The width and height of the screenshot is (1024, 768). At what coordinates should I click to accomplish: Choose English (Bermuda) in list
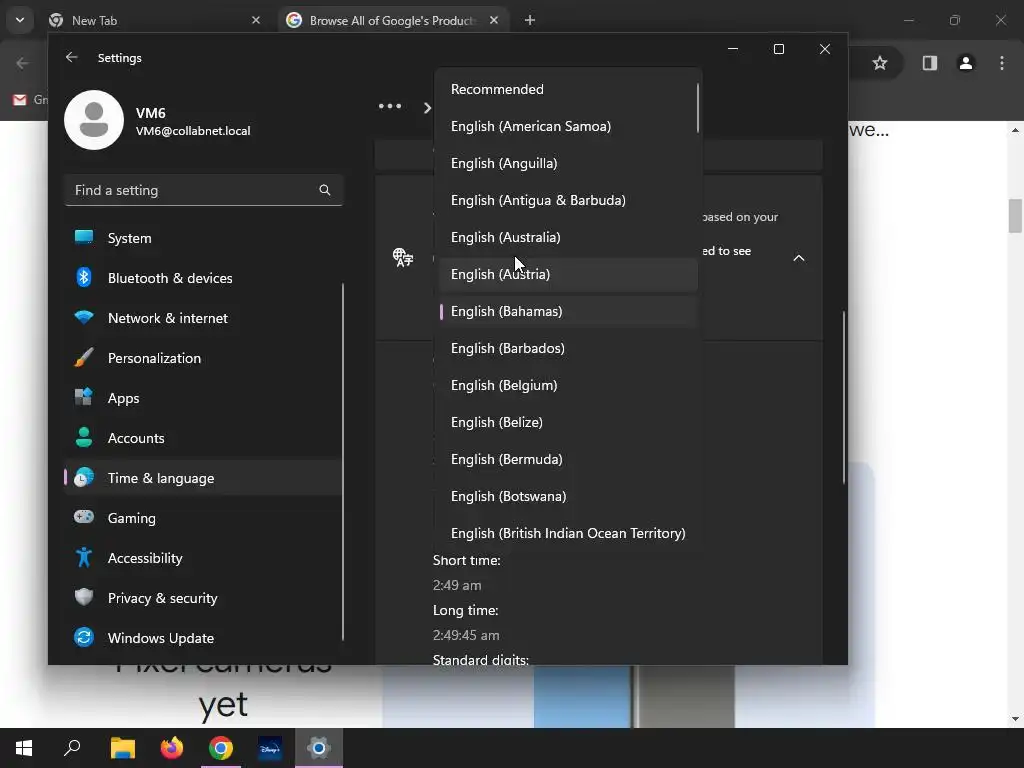[x=566, y=459]
